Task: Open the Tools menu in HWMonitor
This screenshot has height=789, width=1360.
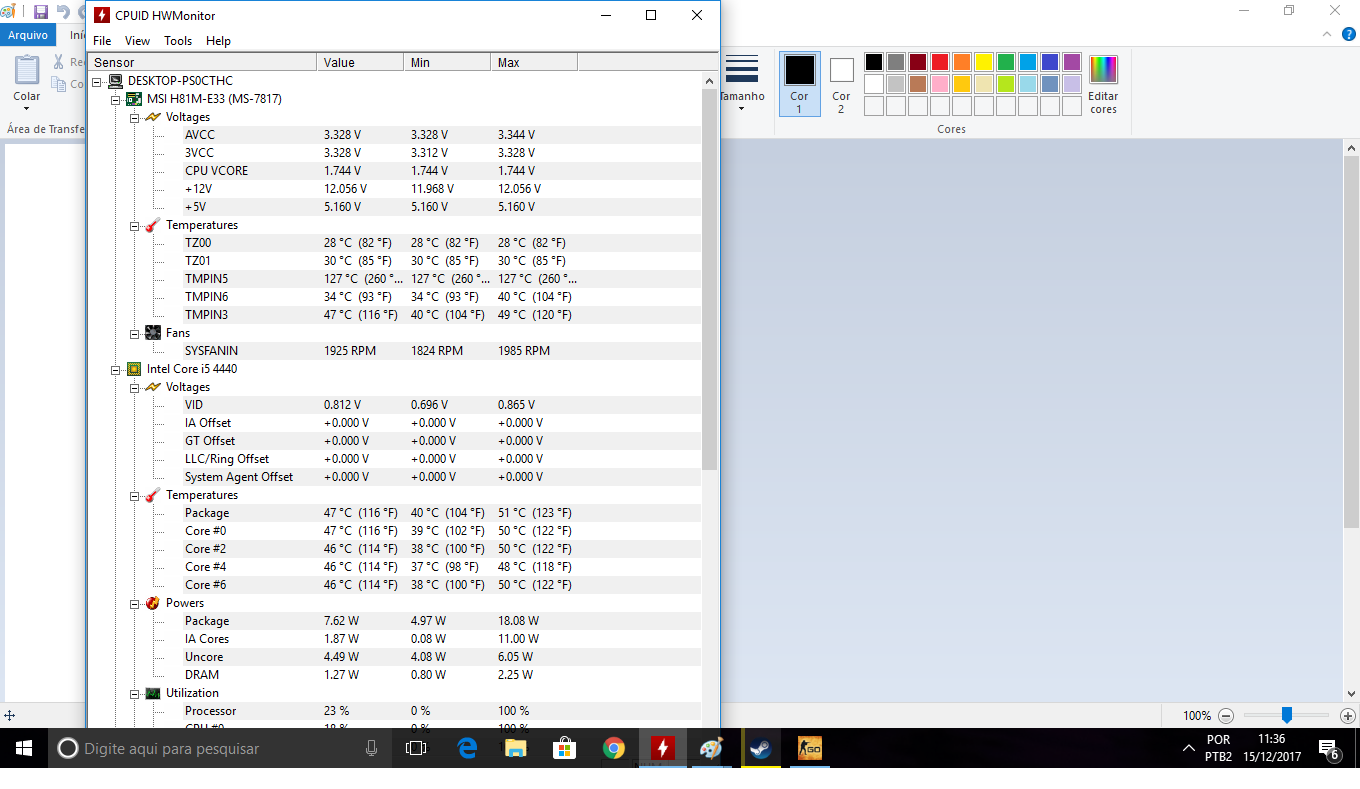Action: pyautogui.click(x=178, y=41)
